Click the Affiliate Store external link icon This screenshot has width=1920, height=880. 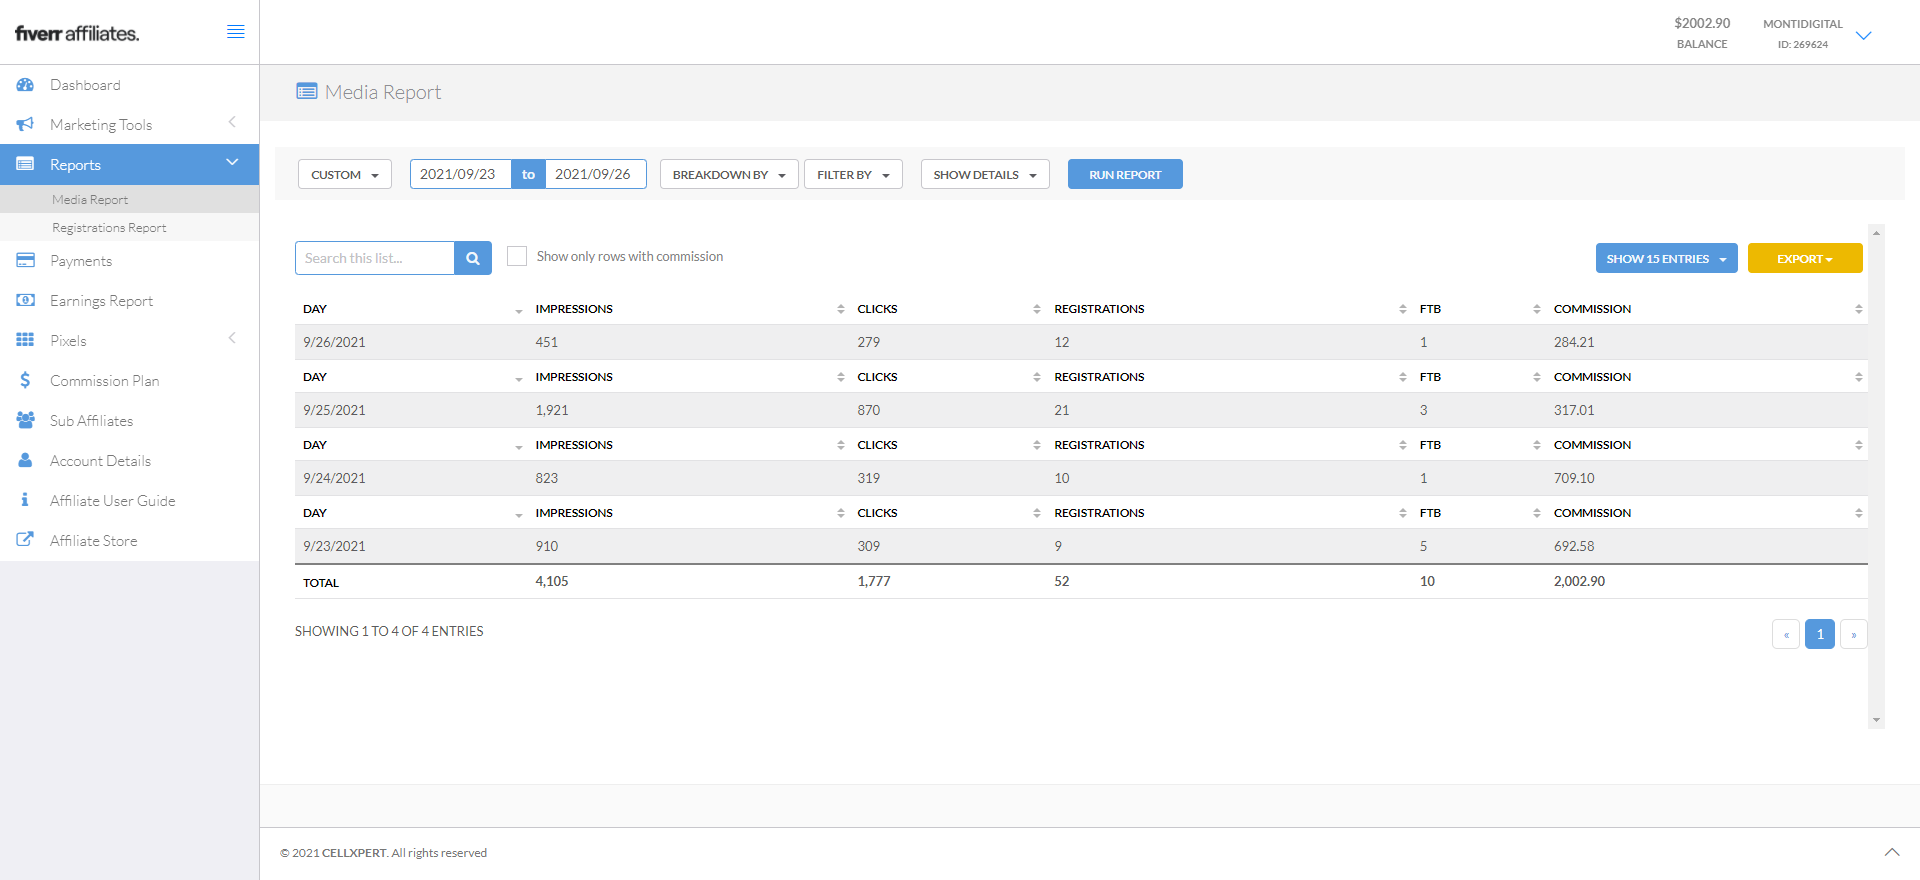[x=25, y=540]
